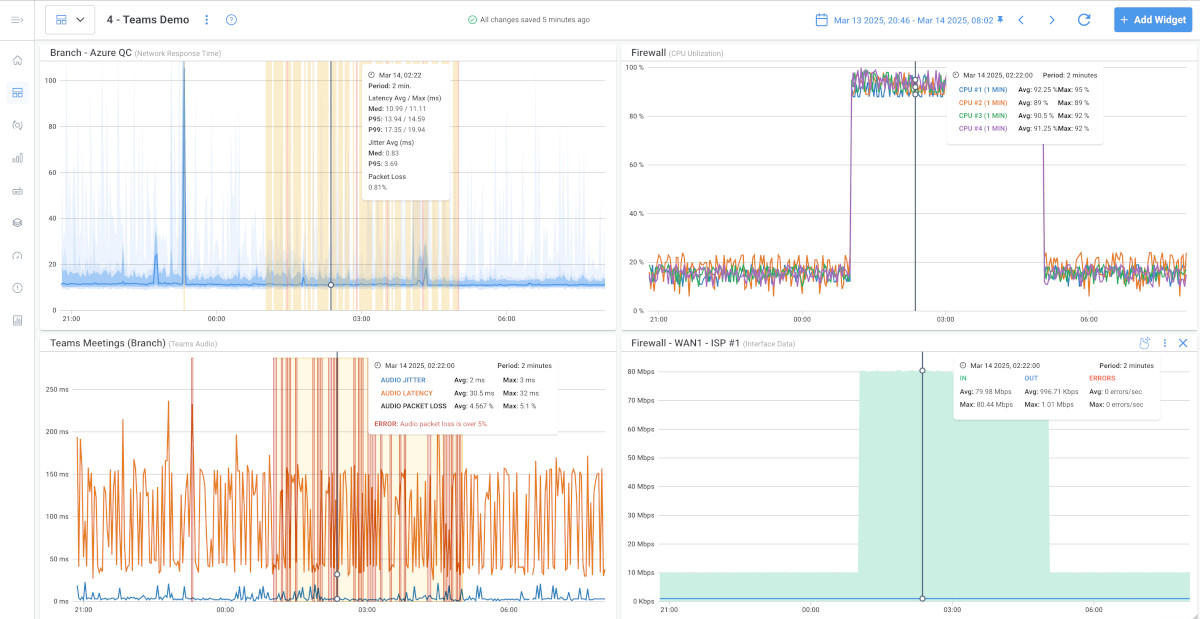Image resolution: width=1200 pixels, height=619 pixels.
Task: Collapse the left sidebar with the hamburger toggle
Action: (18, 19)
